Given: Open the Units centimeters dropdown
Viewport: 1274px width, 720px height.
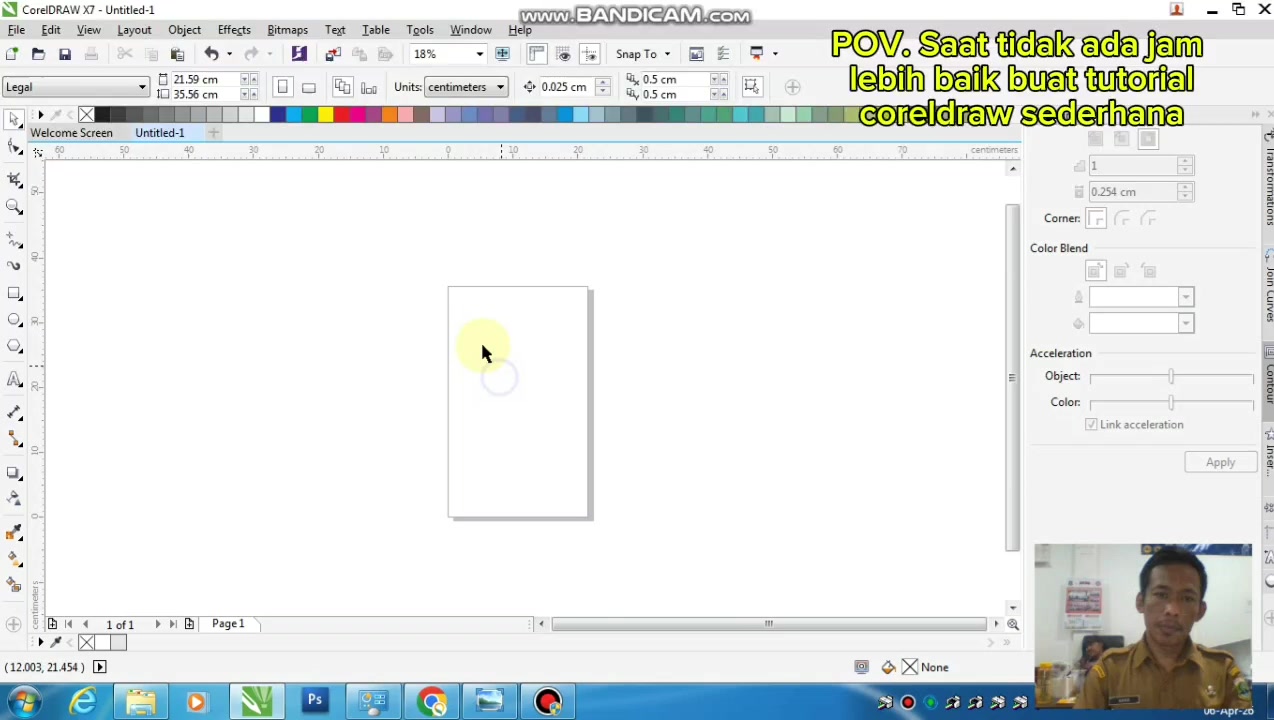Looking at the screenshot, I should [500, 87].
